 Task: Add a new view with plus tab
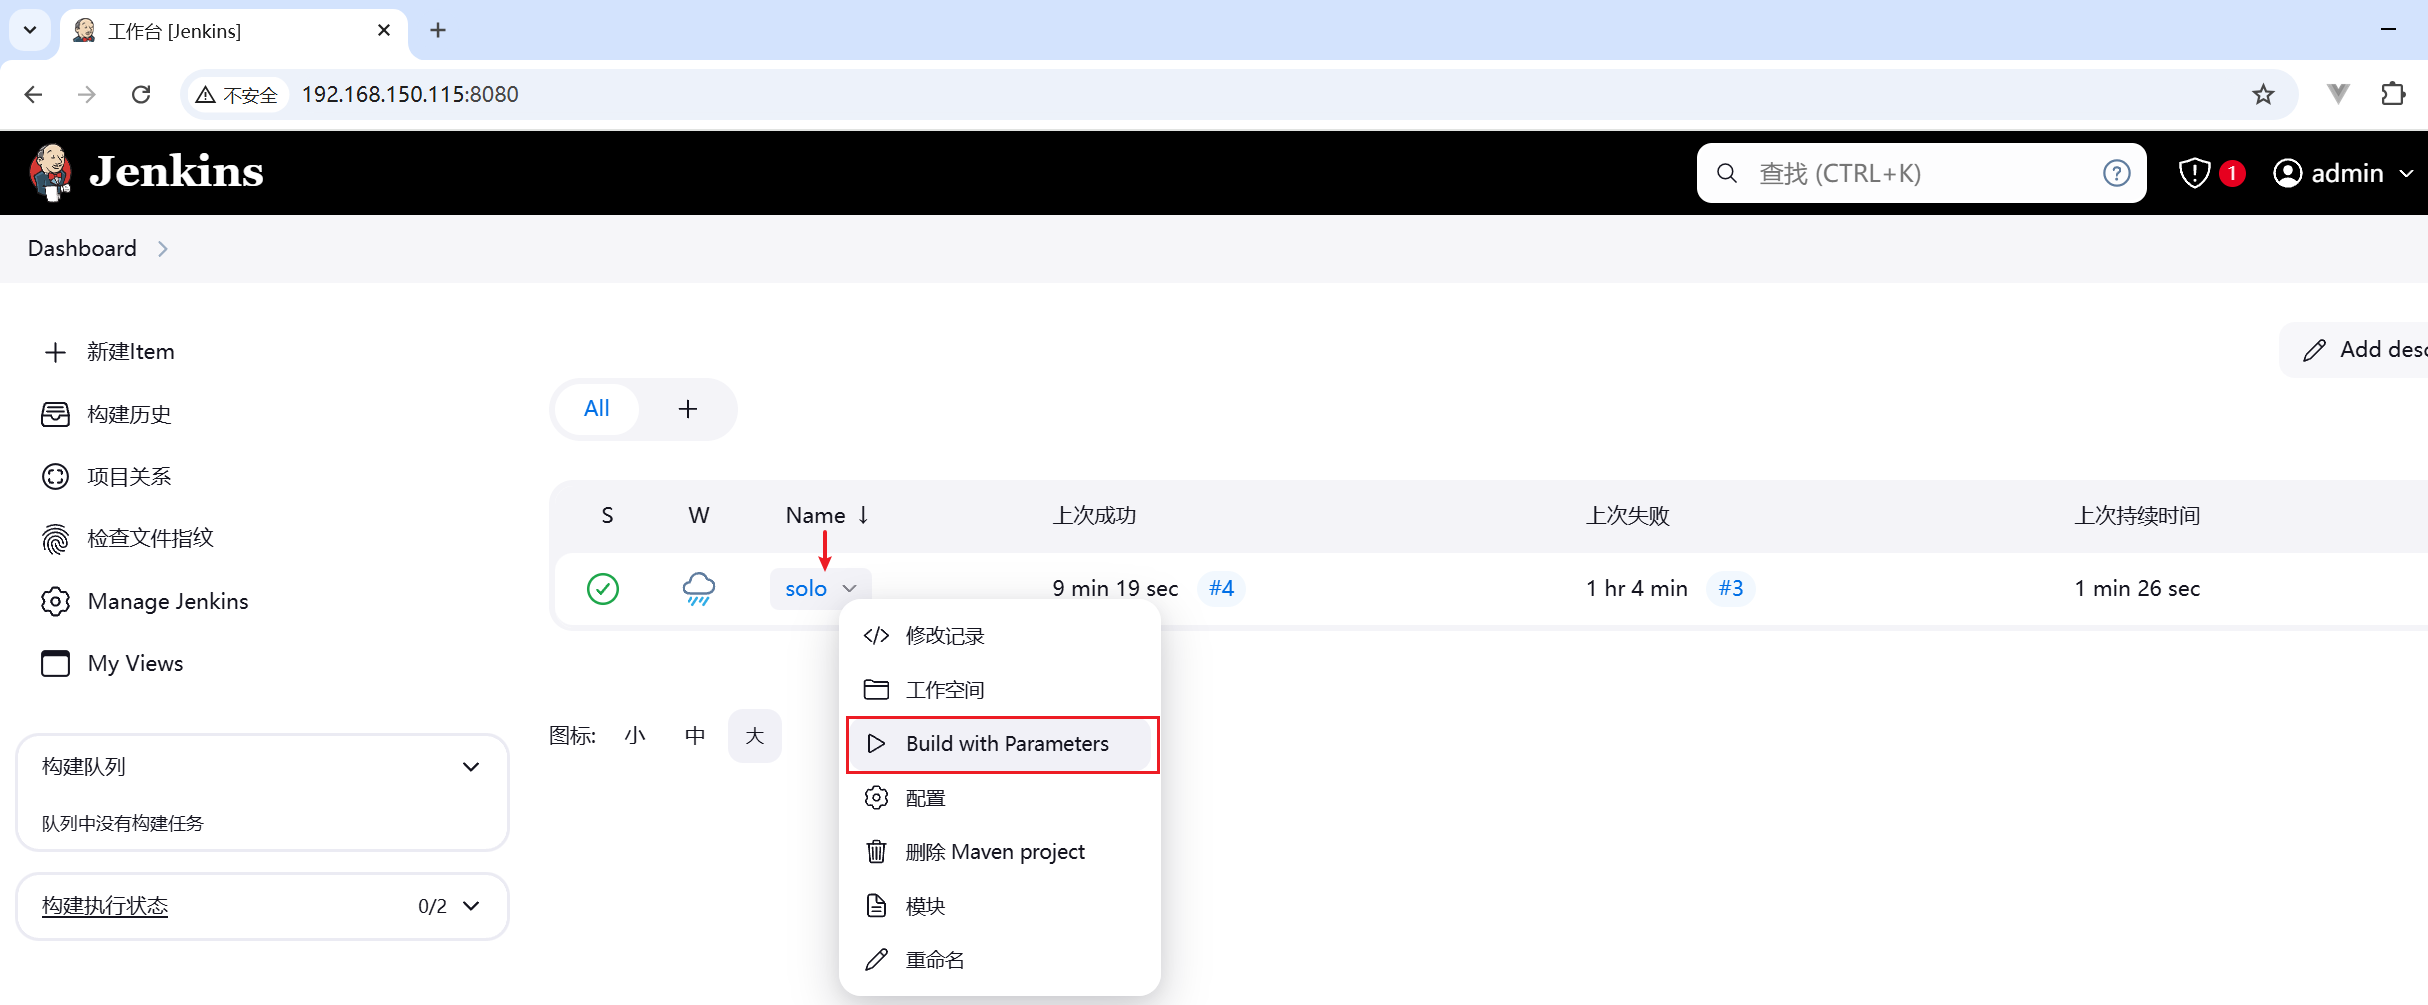(688, 409)
